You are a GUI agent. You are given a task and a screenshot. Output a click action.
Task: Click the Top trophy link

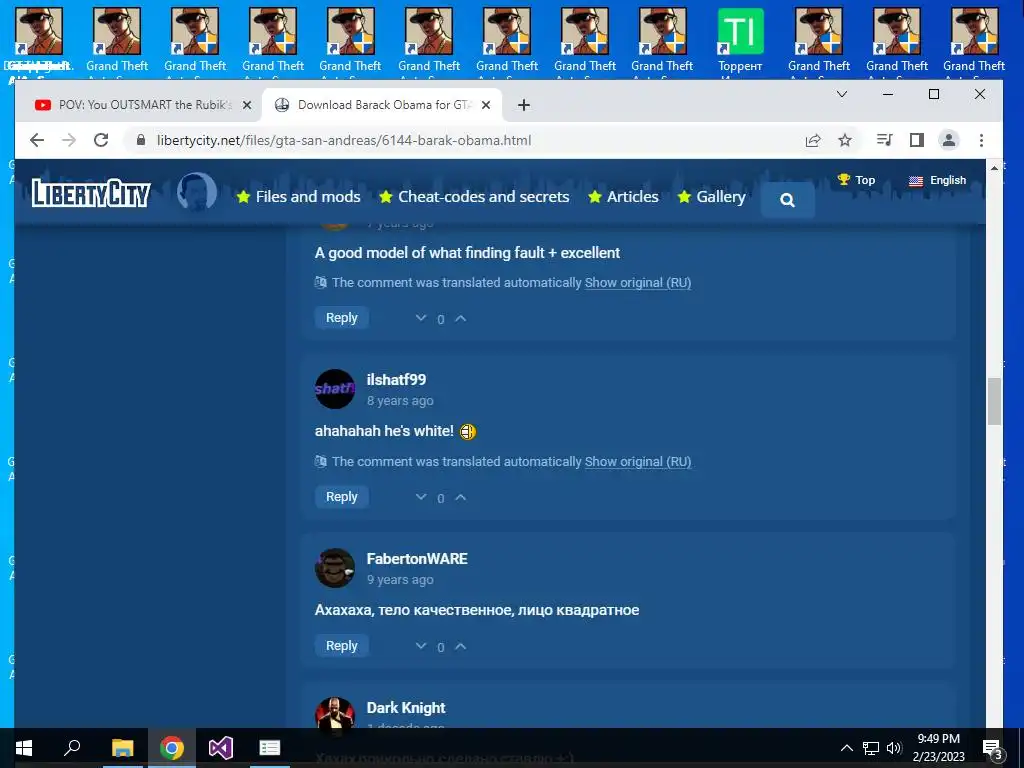coord(856,180)
